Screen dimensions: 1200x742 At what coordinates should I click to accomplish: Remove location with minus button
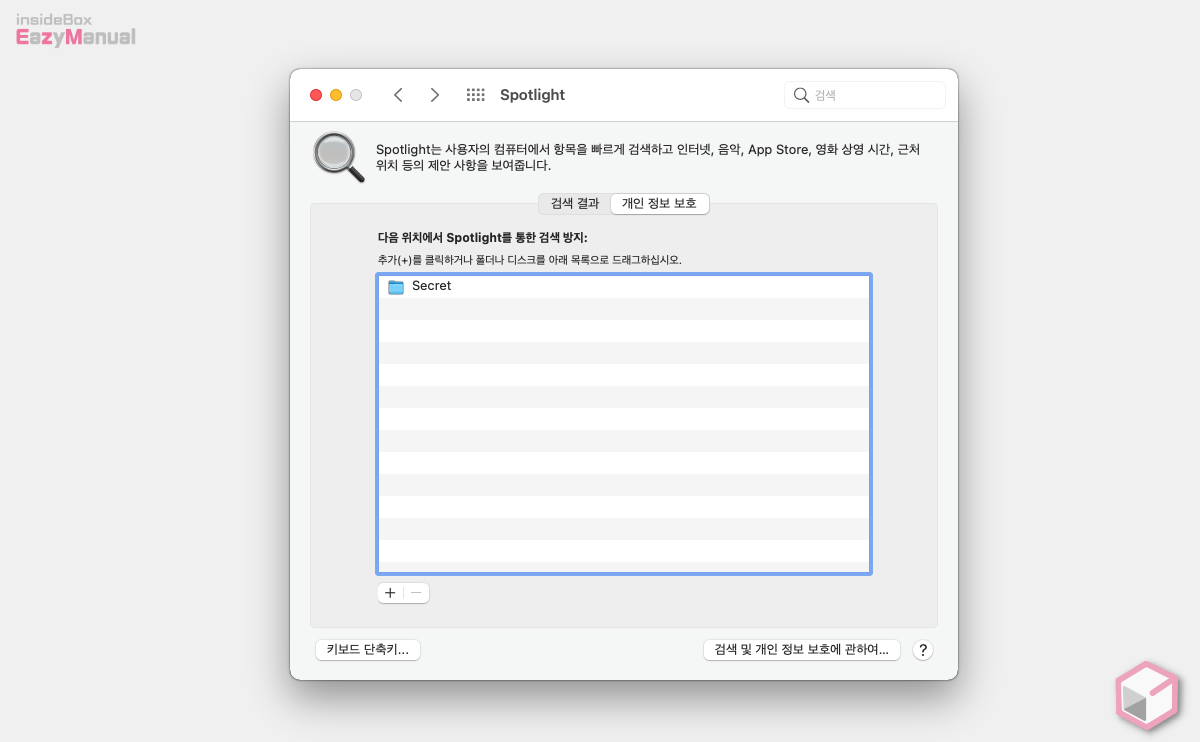click(x=416, y=593)
